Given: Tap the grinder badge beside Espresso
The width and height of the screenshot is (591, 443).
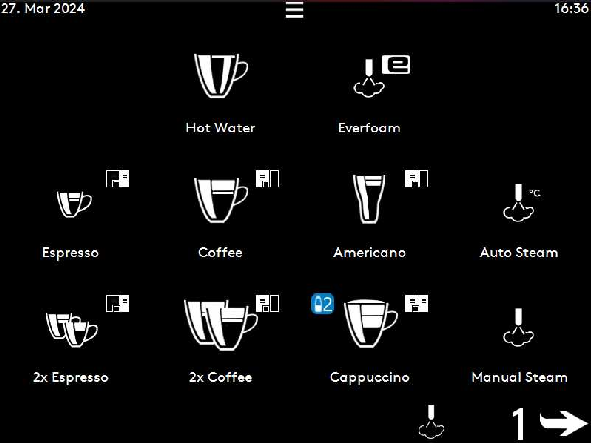Looking at the screenshot, I should click(118, 178).
